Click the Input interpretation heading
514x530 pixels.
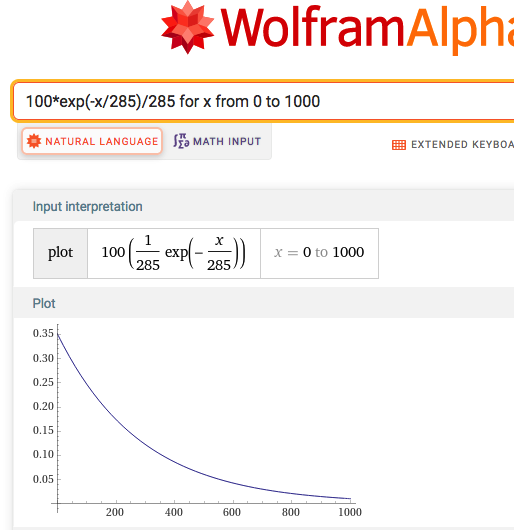click(88, 207)
